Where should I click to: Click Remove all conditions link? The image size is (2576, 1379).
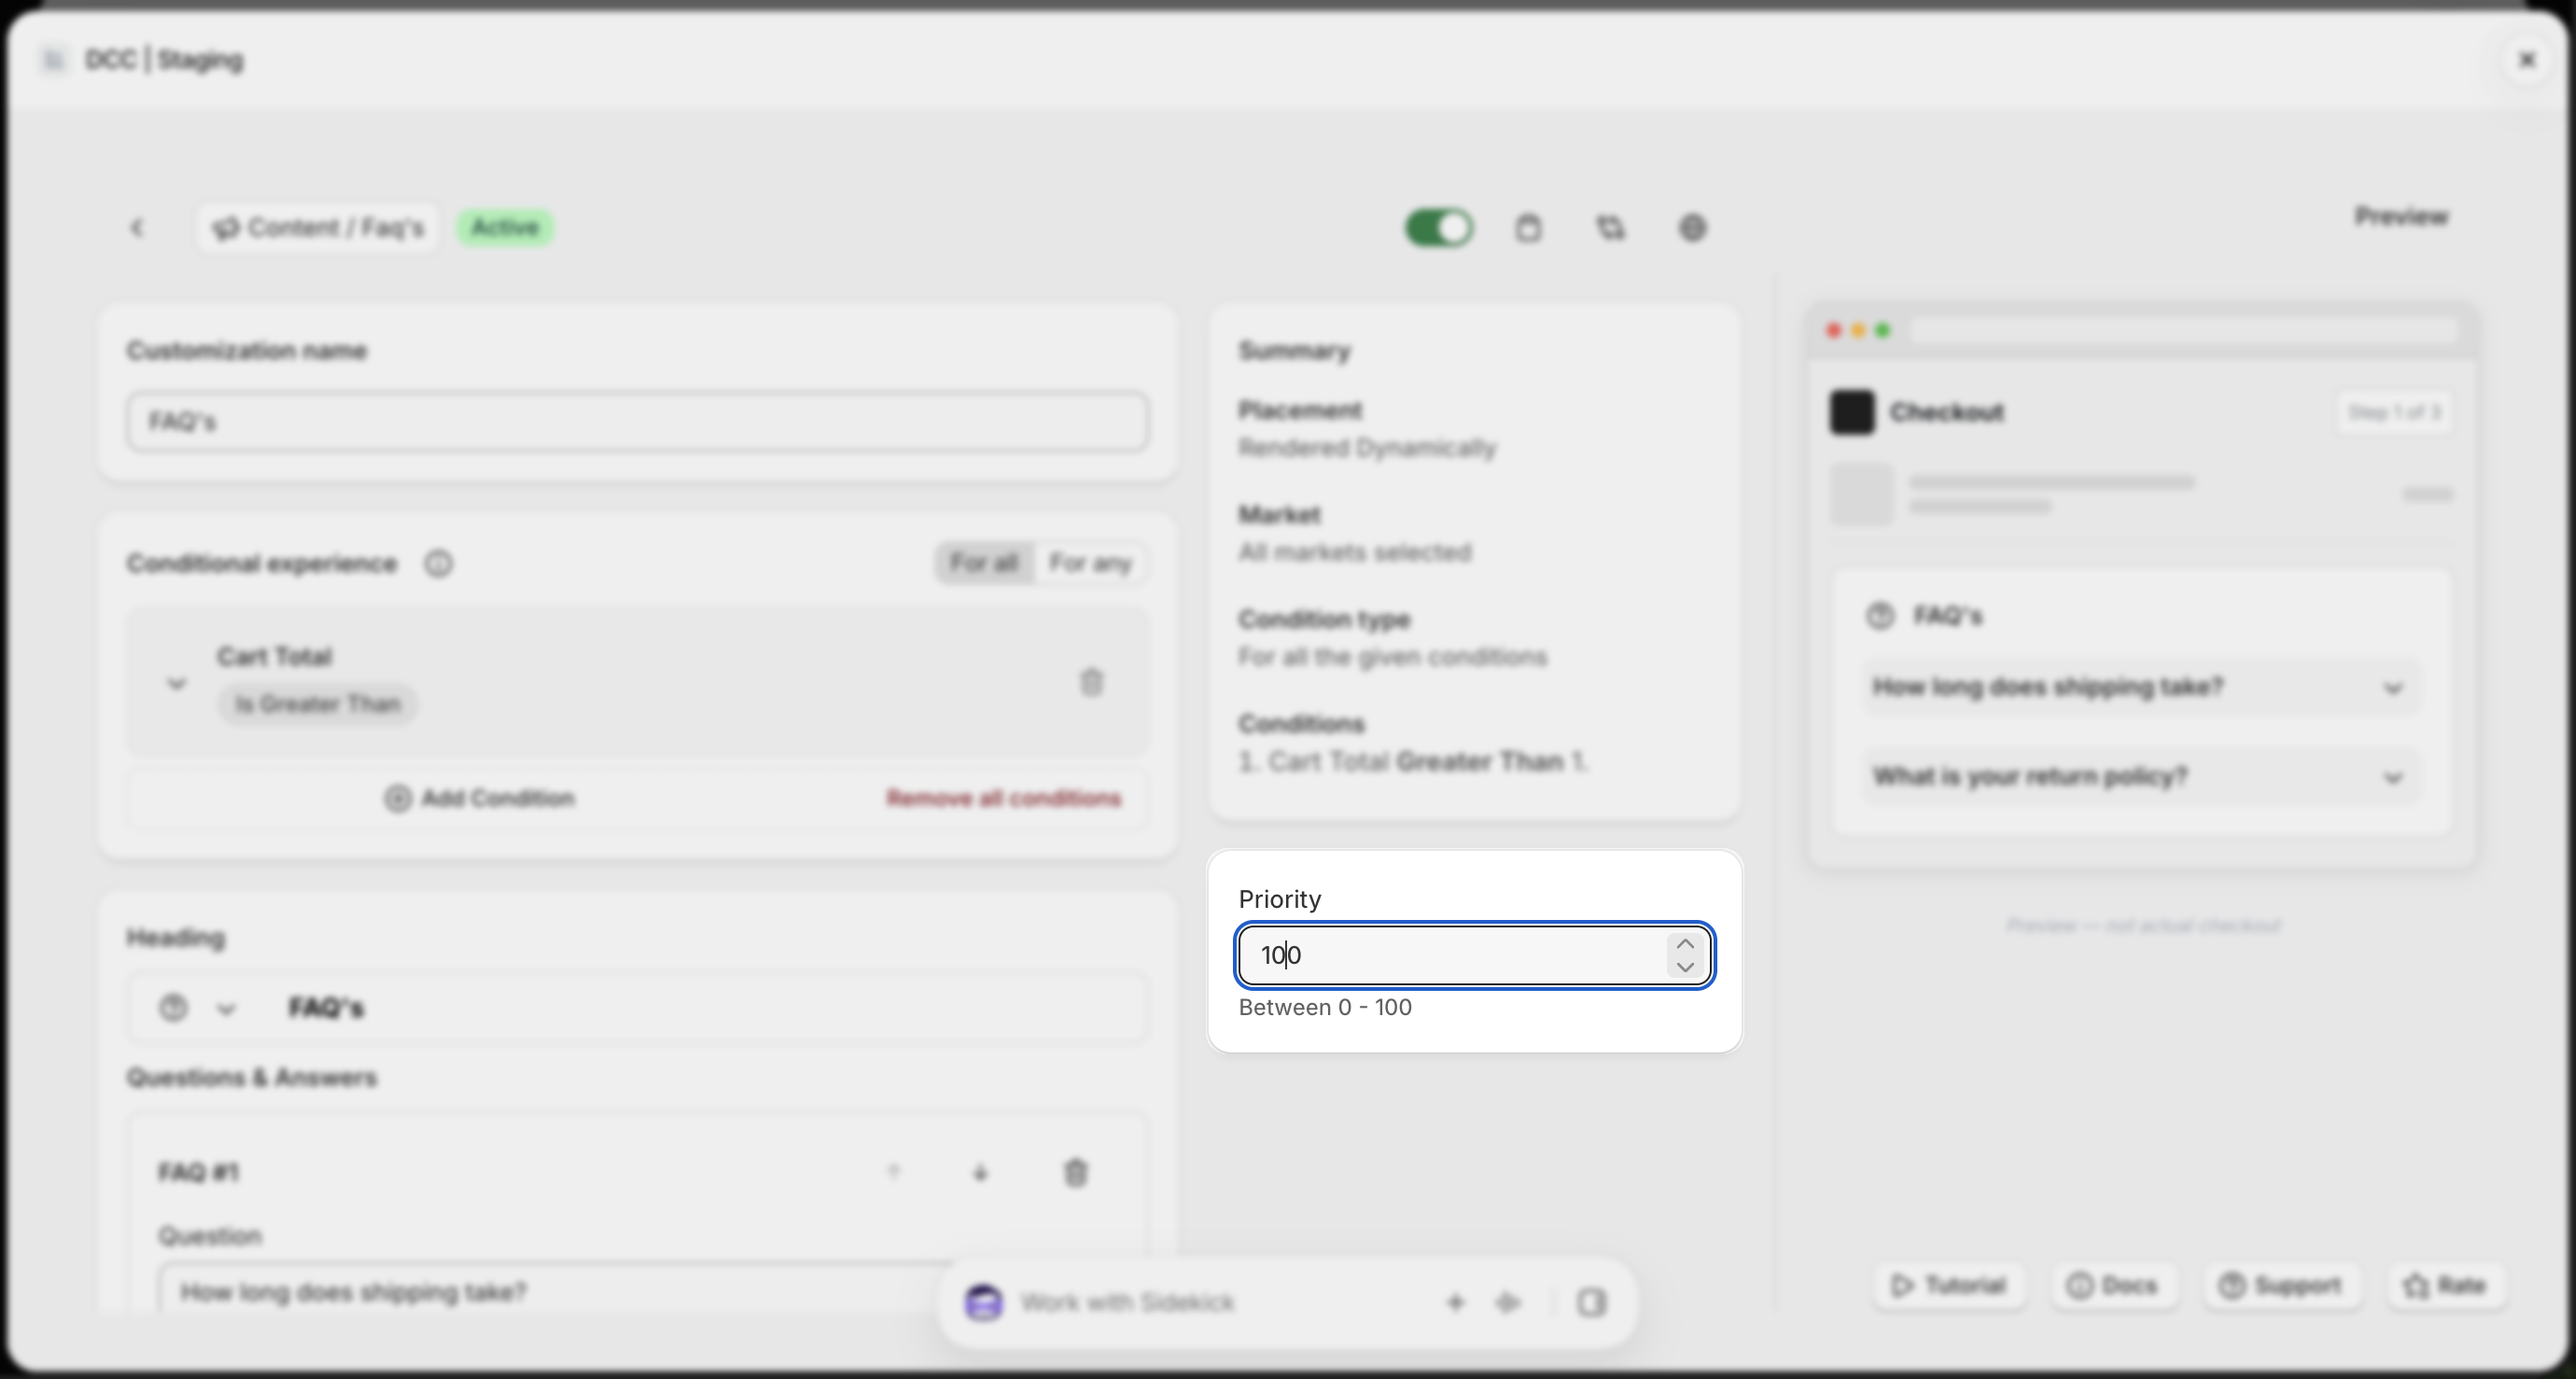click(1003, 798)
